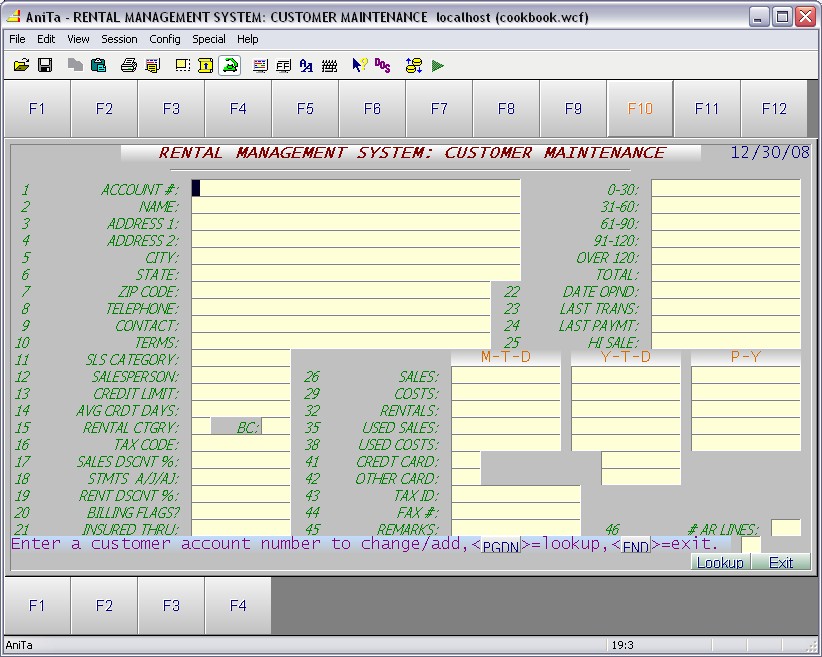
Task: Open the Edit menu
Action: pos(46,39)
